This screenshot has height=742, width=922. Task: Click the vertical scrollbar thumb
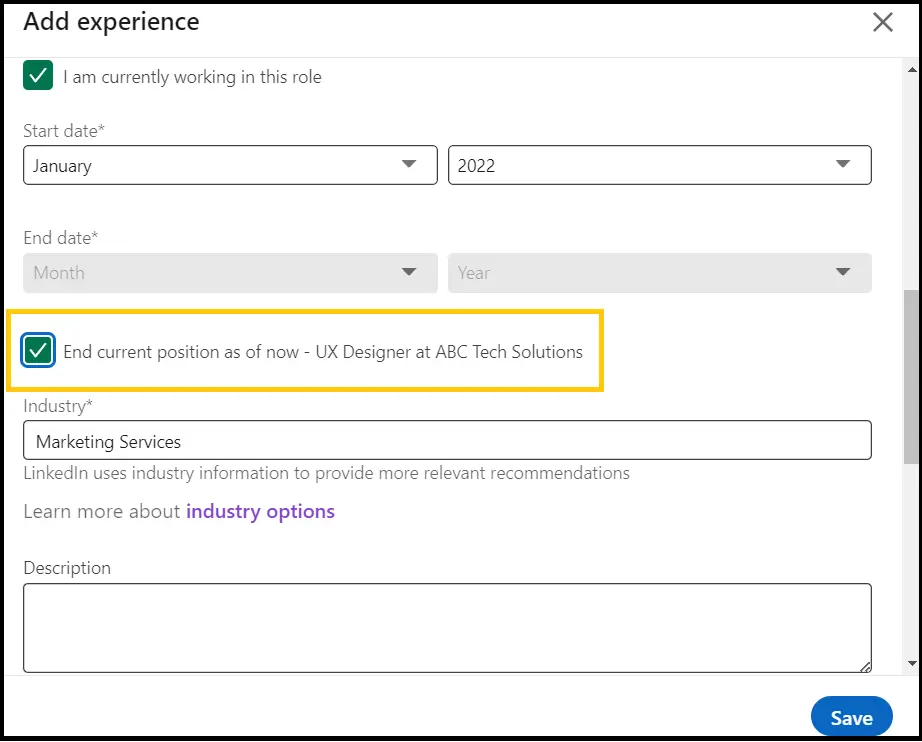[911, 375]
